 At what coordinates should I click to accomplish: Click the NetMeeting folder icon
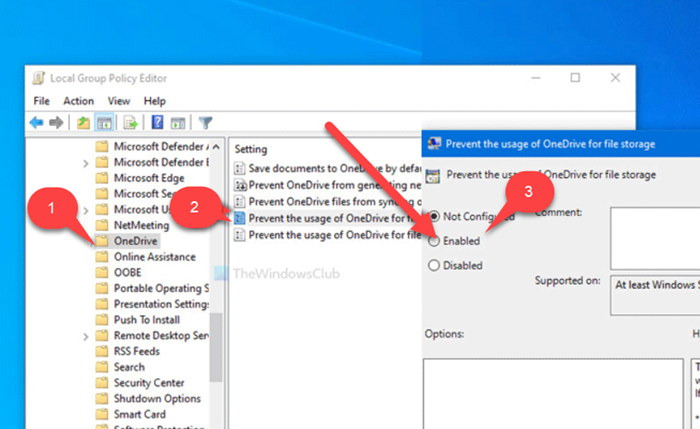click(102, 225)
